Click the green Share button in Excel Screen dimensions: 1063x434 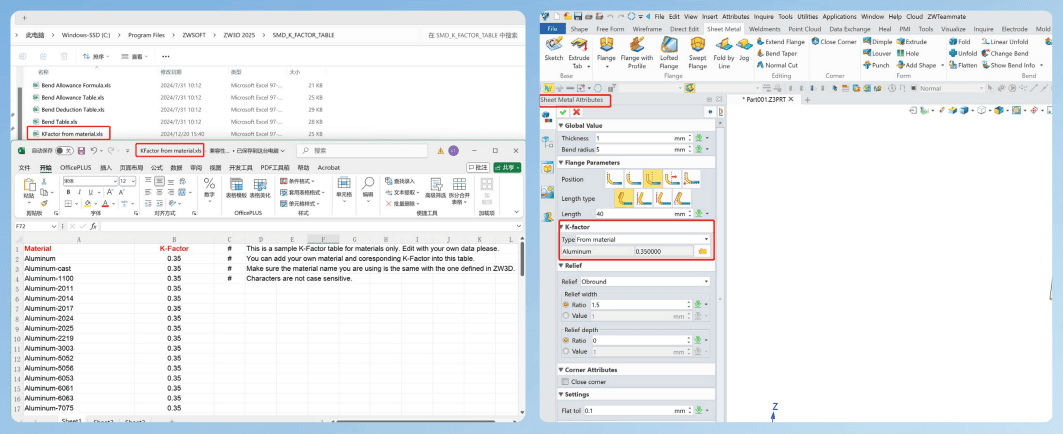click(x=508, y=167)
